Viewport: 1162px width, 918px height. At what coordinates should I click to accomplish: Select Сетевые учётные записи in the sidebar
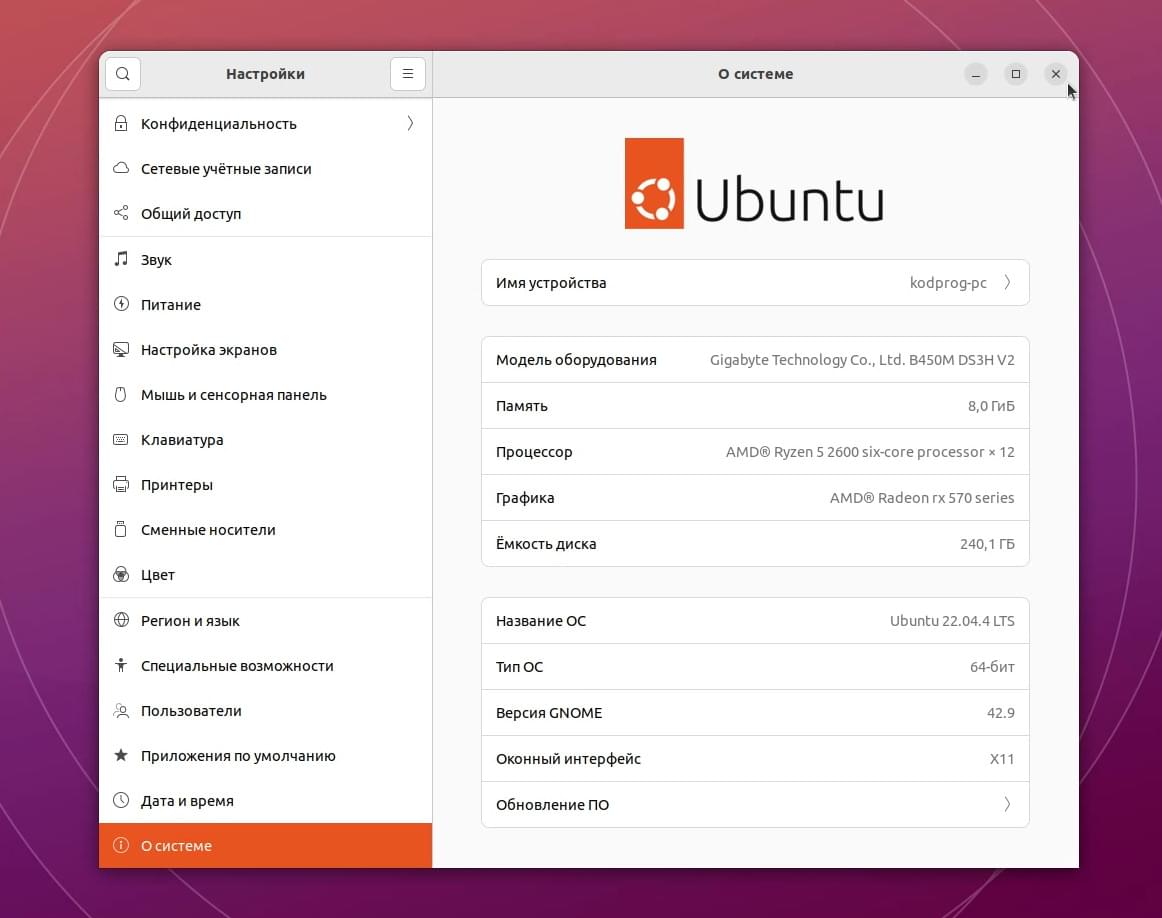(265, 168)
